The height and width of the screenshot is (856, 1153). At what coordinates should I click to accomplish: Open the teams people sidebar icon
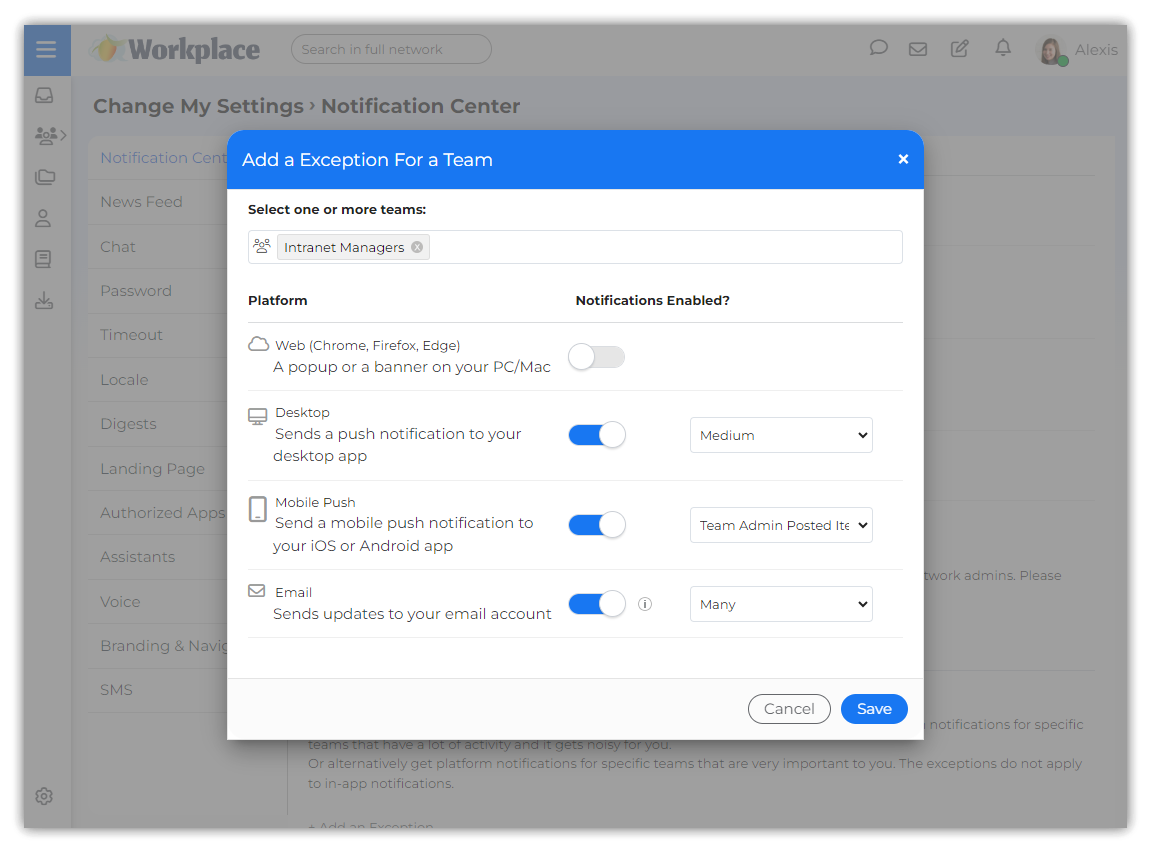click(46, 135)
